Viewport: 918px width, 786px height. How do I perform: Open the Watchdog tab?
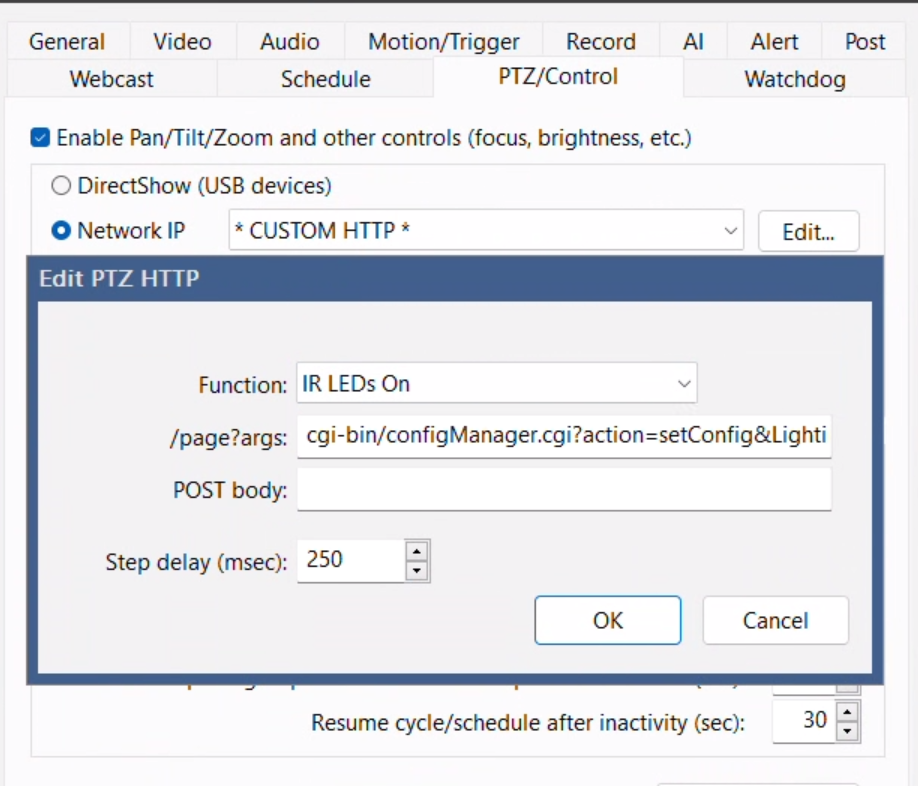794,79
